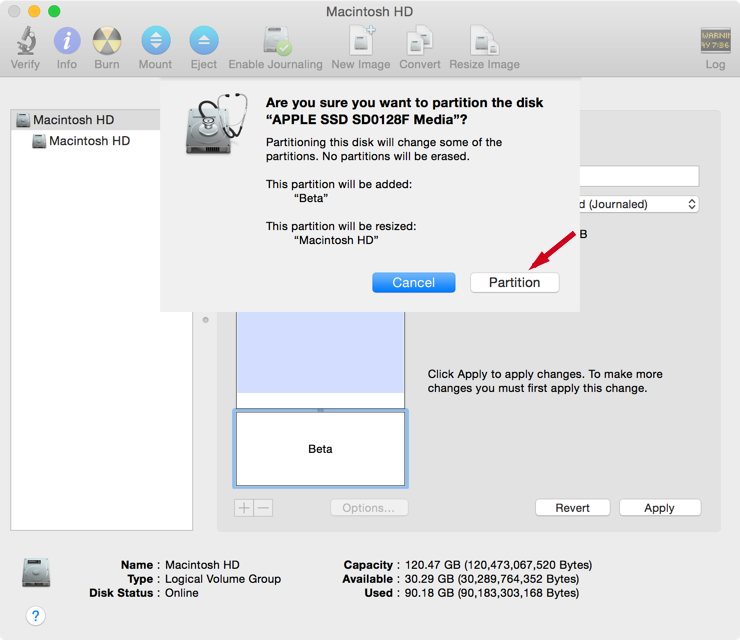
Task: Select the Beta partition block
Action: 320,448
